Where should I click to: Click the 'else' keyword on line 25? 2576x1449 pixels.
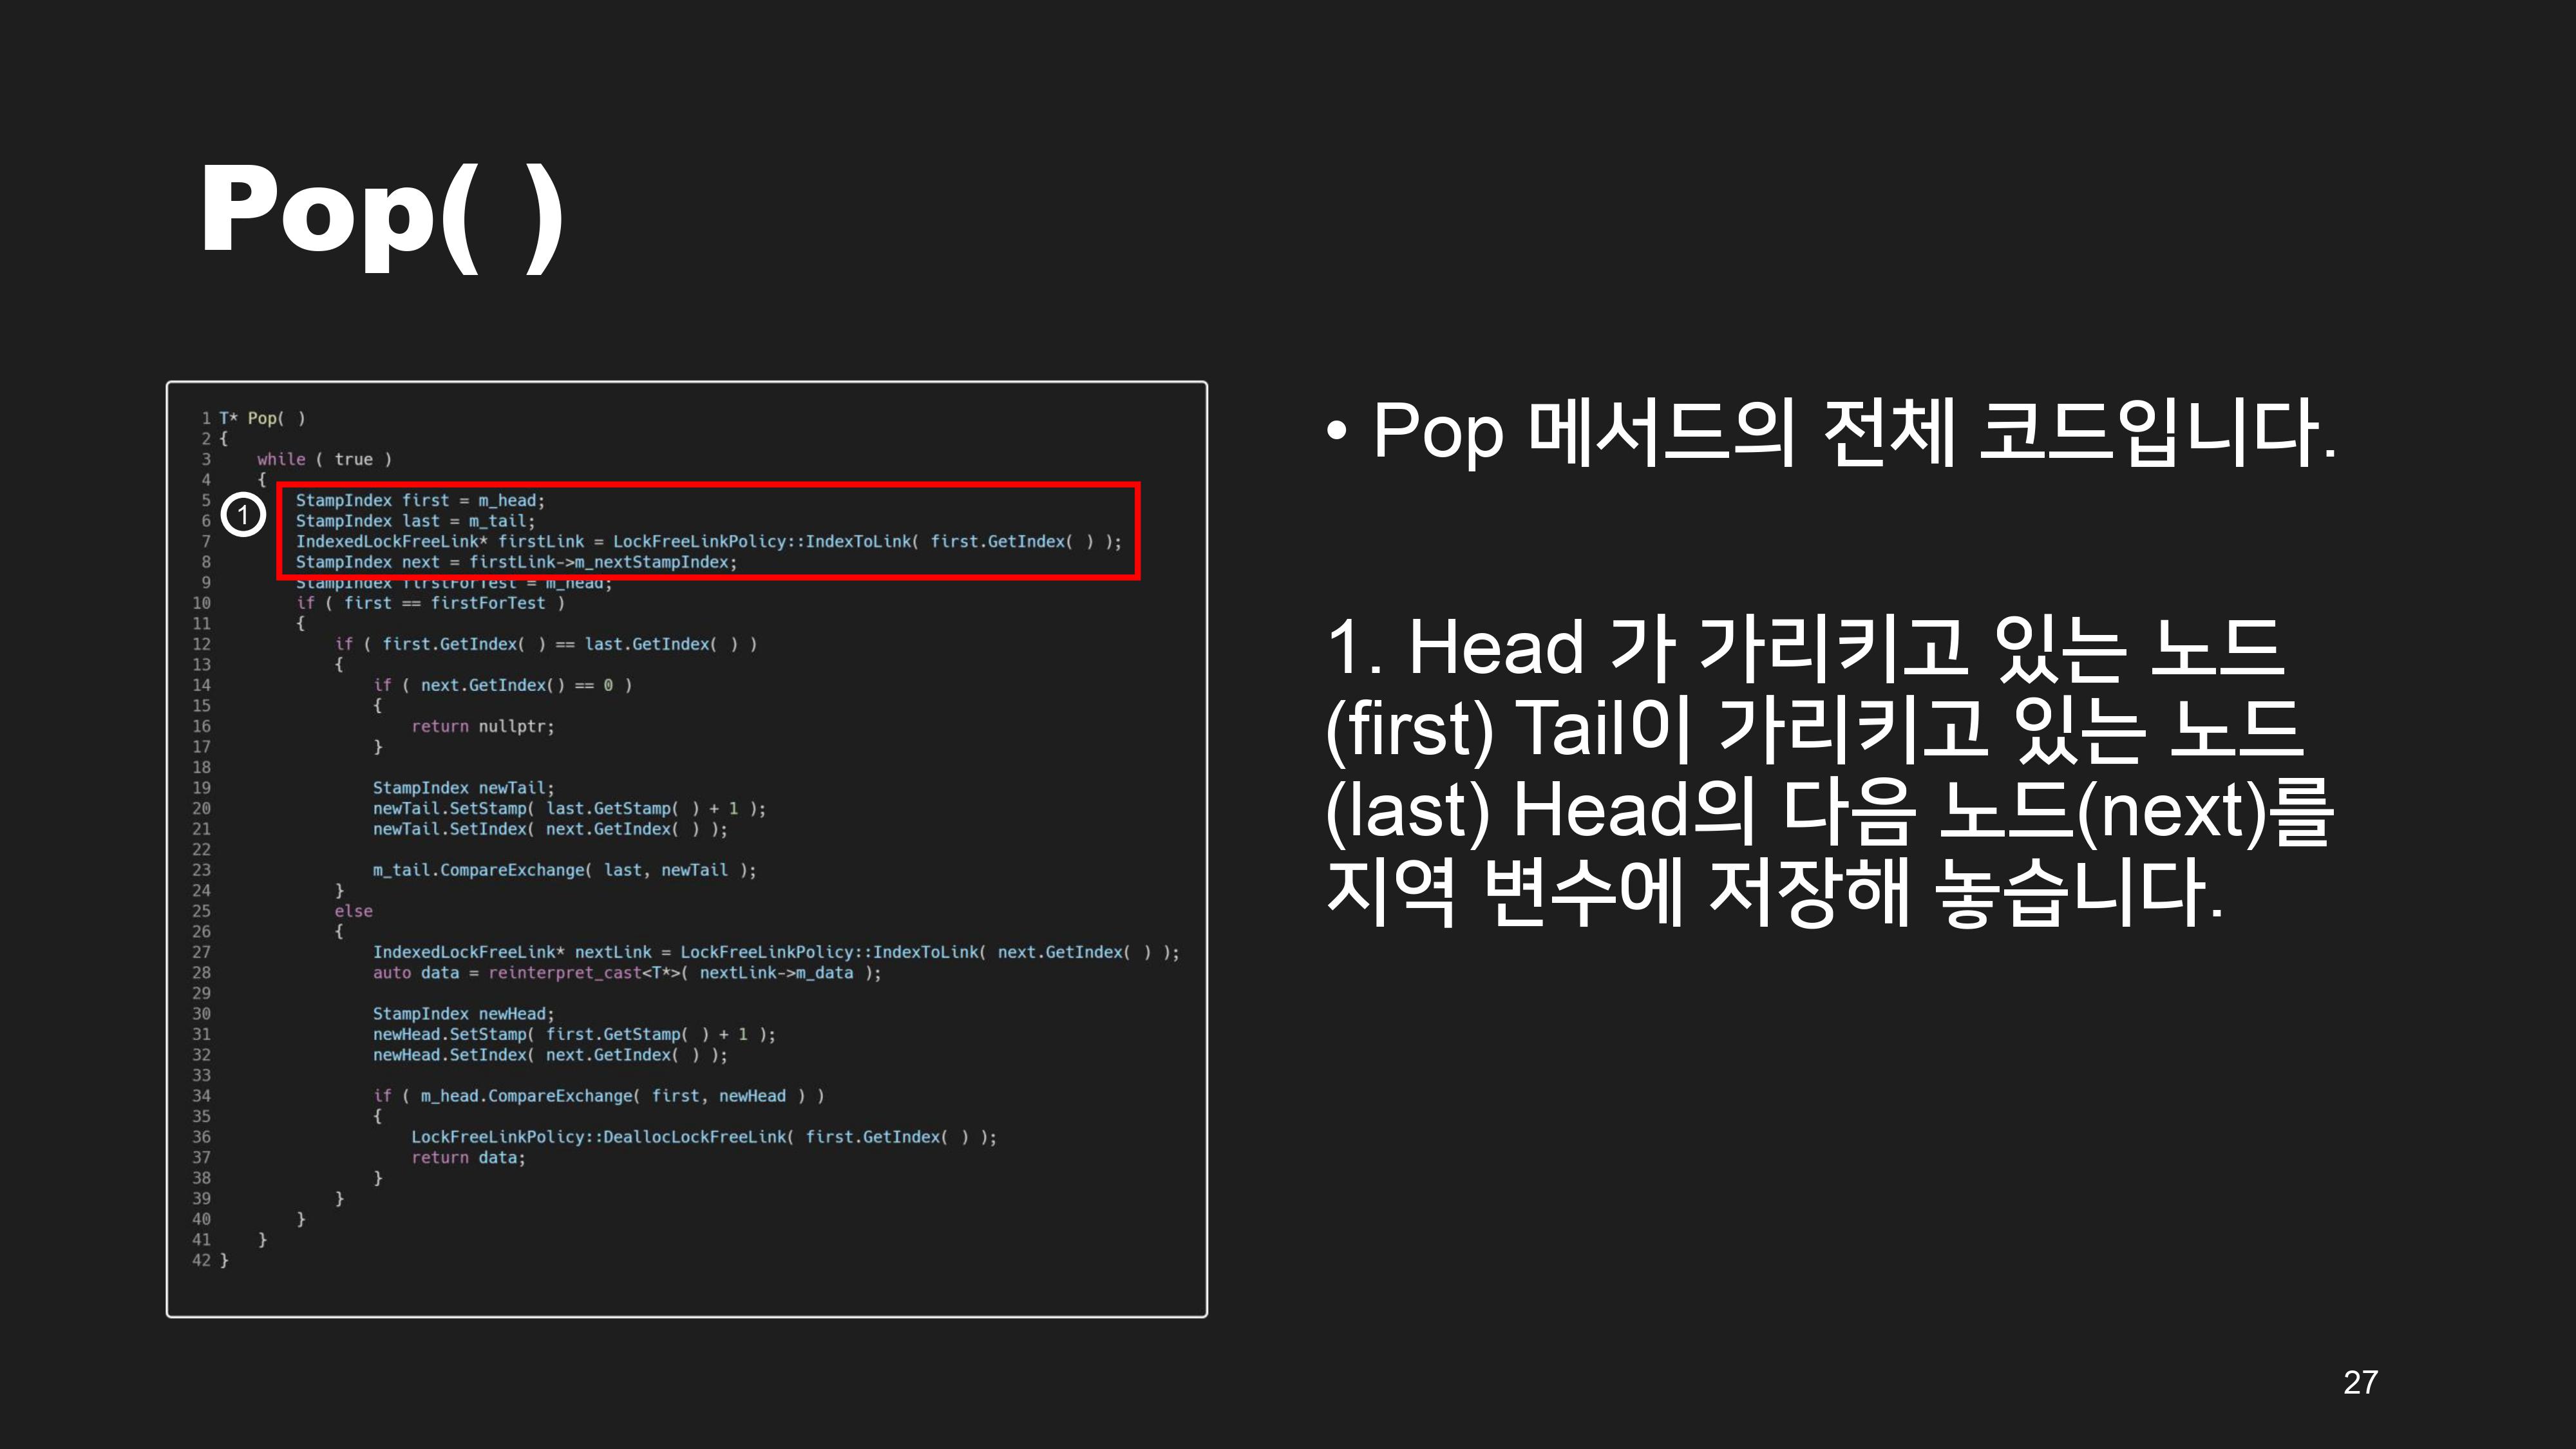click(x=353, y=911)
